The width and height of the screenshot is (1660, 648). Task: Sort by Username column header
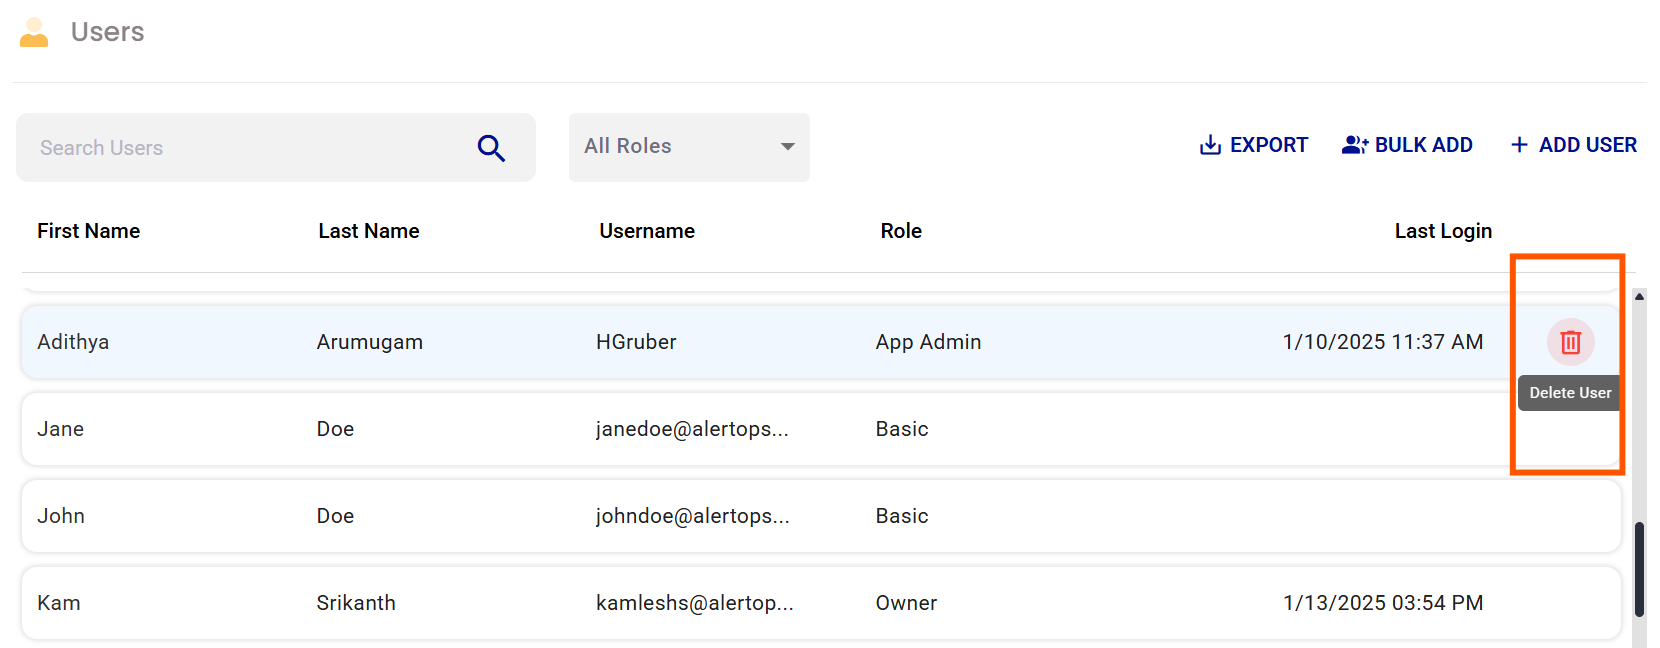(647, 231)
